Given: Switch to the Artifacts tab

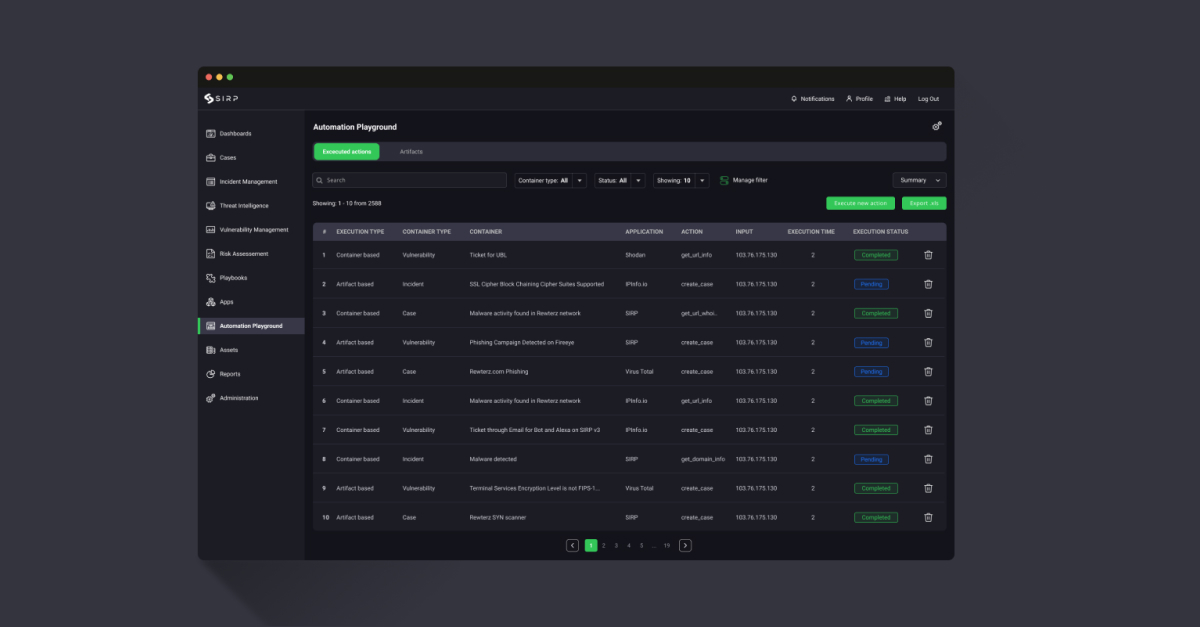Looking at the screenshot, I should pos(412,151).
